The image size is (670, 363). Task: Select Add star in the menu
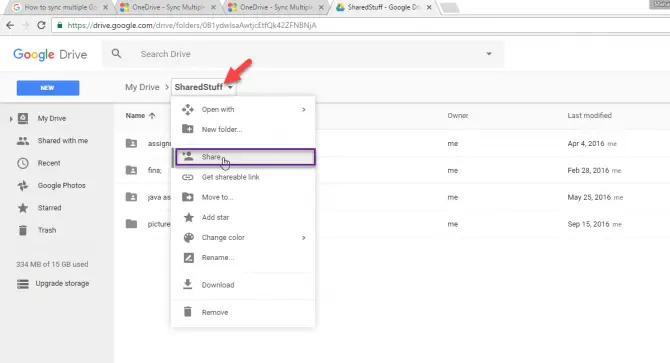point(243,217)
